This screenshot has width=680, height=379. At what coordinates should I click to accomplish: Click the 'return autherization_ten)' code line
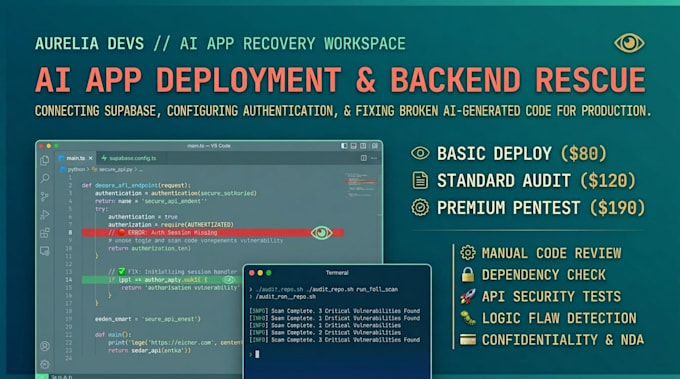[x=149, y=248]
